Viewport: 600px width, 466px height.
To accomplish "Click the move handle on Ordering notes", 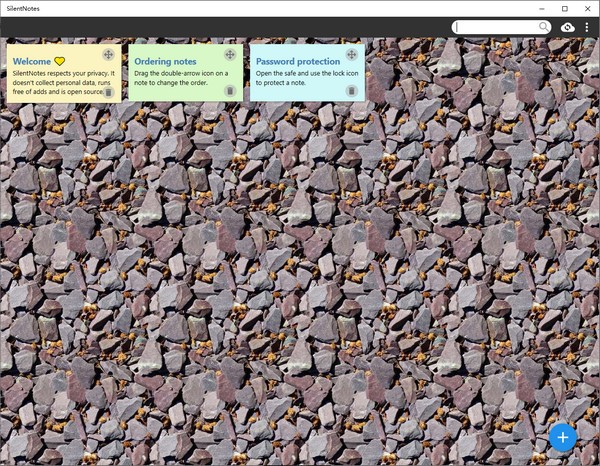I will pos(230,55).
